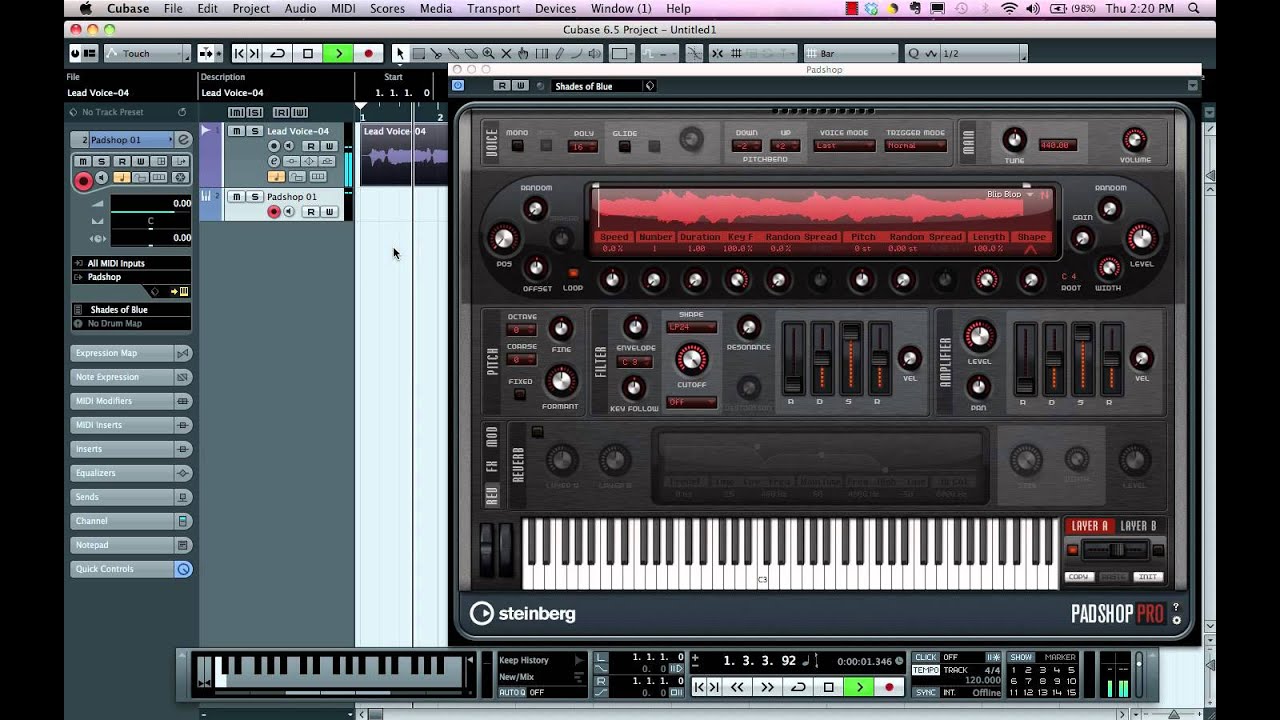Toggle the Padshop MONO switch
The height and width of the screenshot is (720, 1280).
[x=517, y=146]
